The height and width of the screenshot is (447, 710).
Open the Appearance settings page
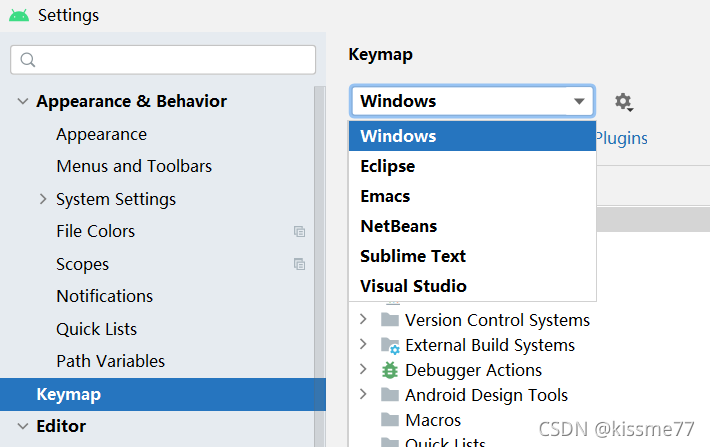pos(101,135)
